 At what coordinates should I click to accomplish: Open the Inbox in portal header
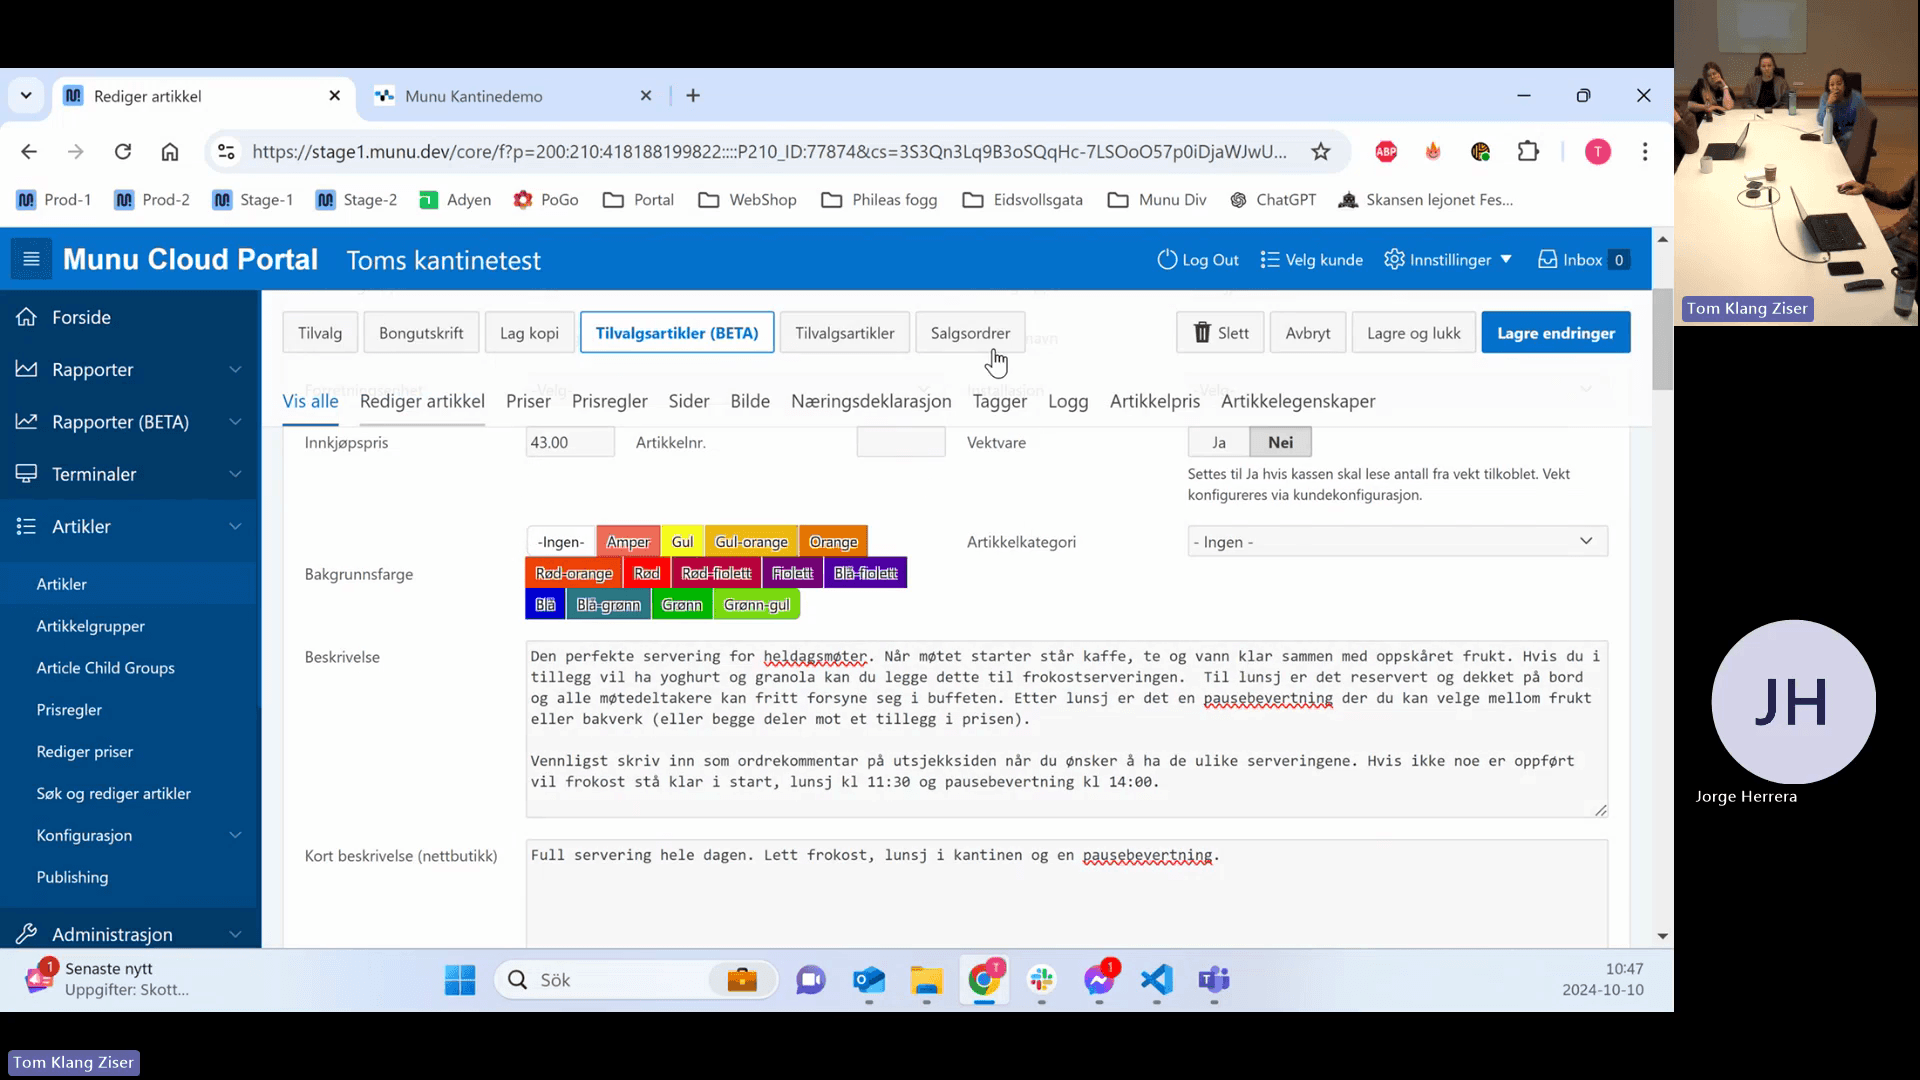tap(1584, 260)
